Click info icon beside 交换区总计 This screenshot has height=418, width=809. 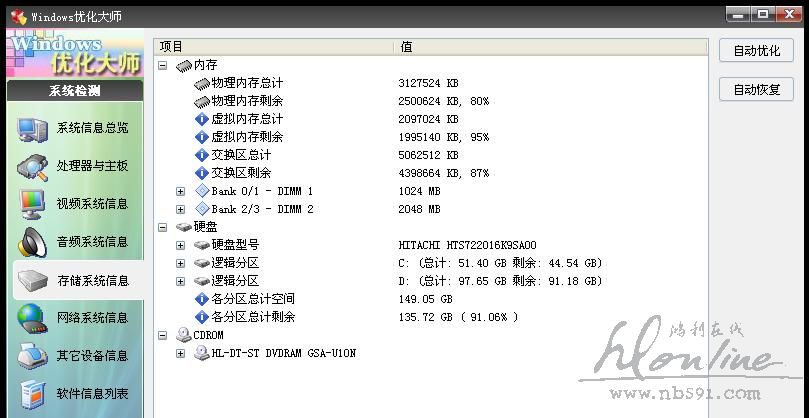click(x=202, y=155)
